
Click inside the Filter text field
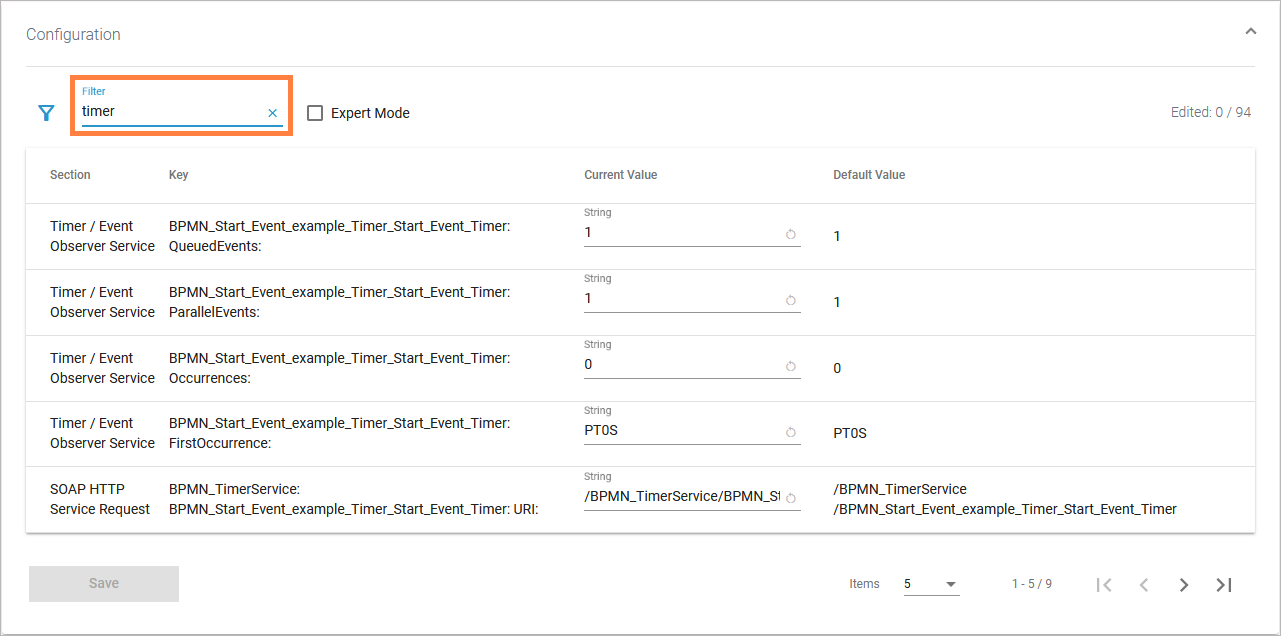(x=170, y=110)
